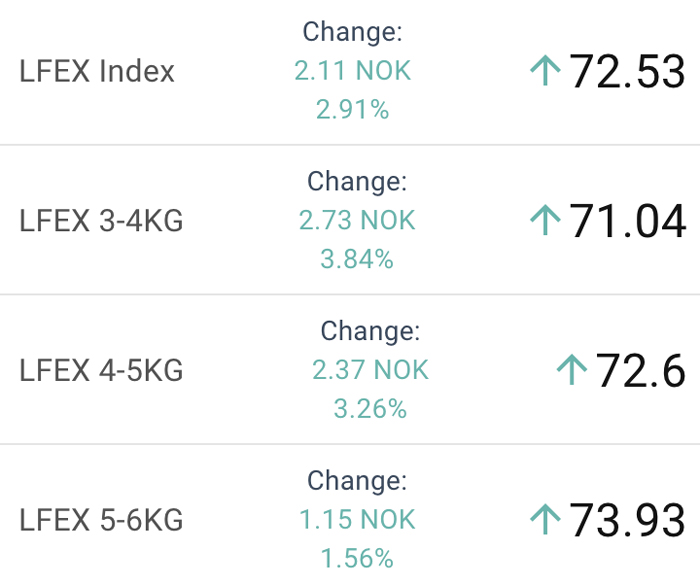The width and height of the screenshot is (700, 585).
Task: Click the 73.93 price value
Action: point(627,520)
